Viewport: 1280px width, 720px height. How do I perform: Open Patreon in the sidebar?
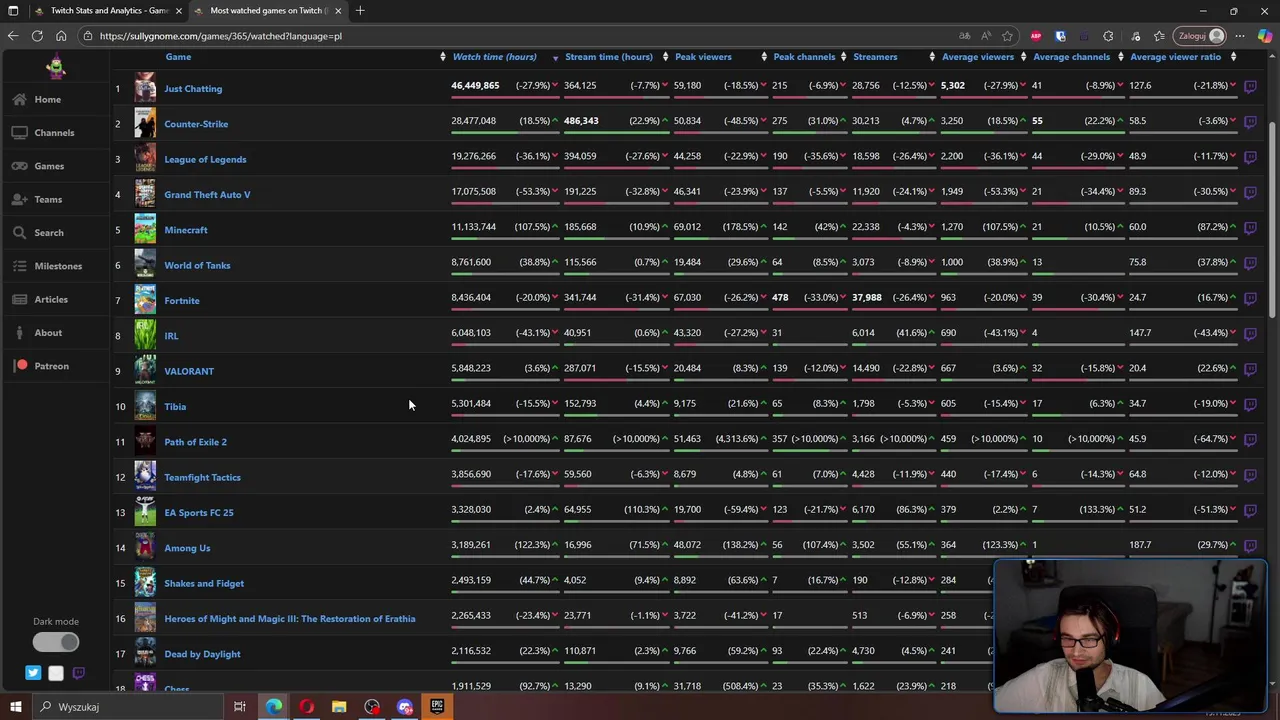[x=51, y=366]
